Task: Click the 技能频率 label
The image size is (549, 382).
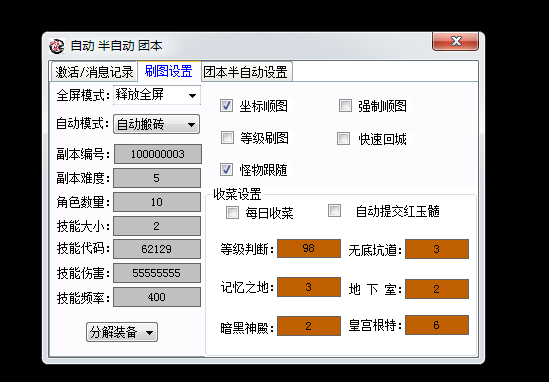Action: (x=83, y=298)
